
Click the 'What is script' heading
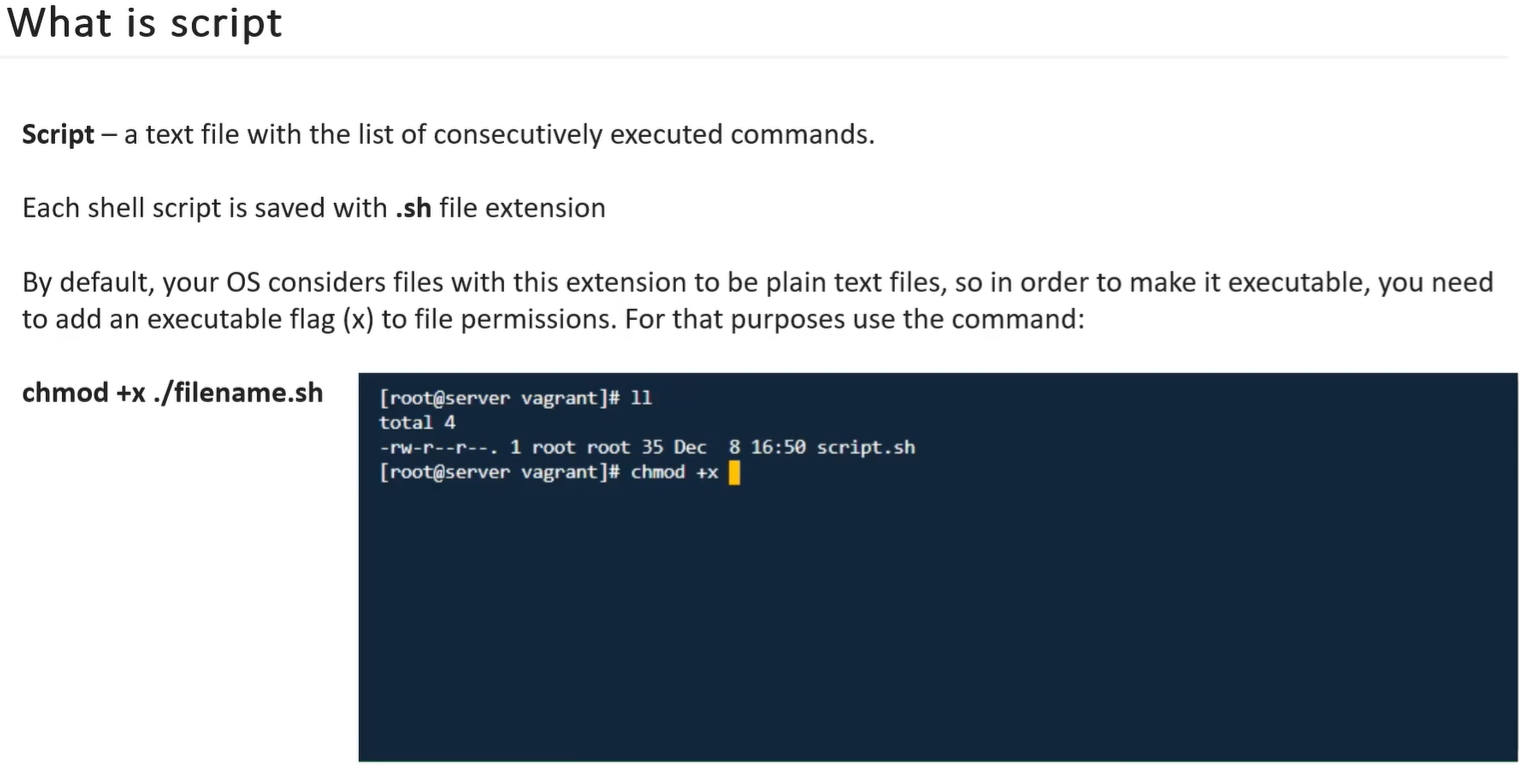coord(145,22)
